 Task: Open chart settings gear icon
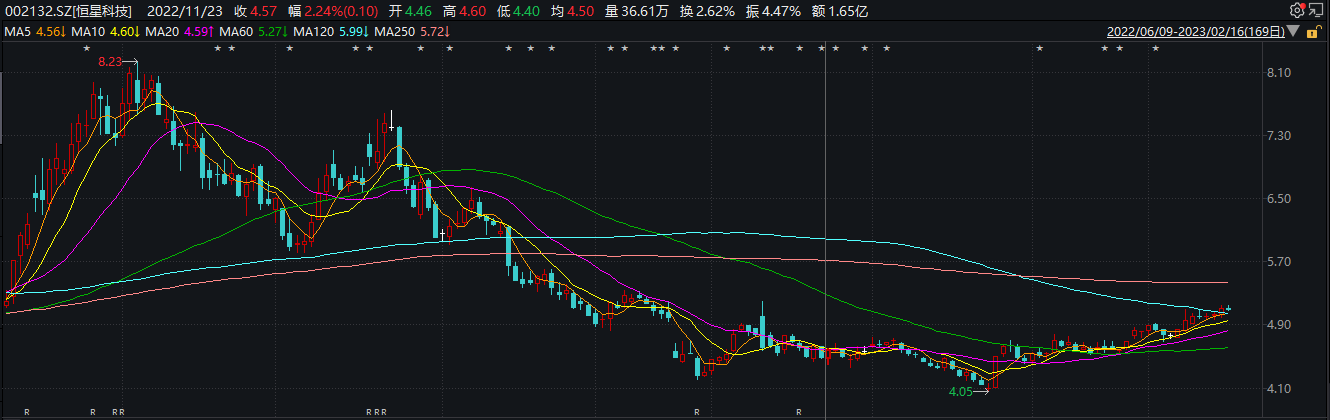(1297, 10)
